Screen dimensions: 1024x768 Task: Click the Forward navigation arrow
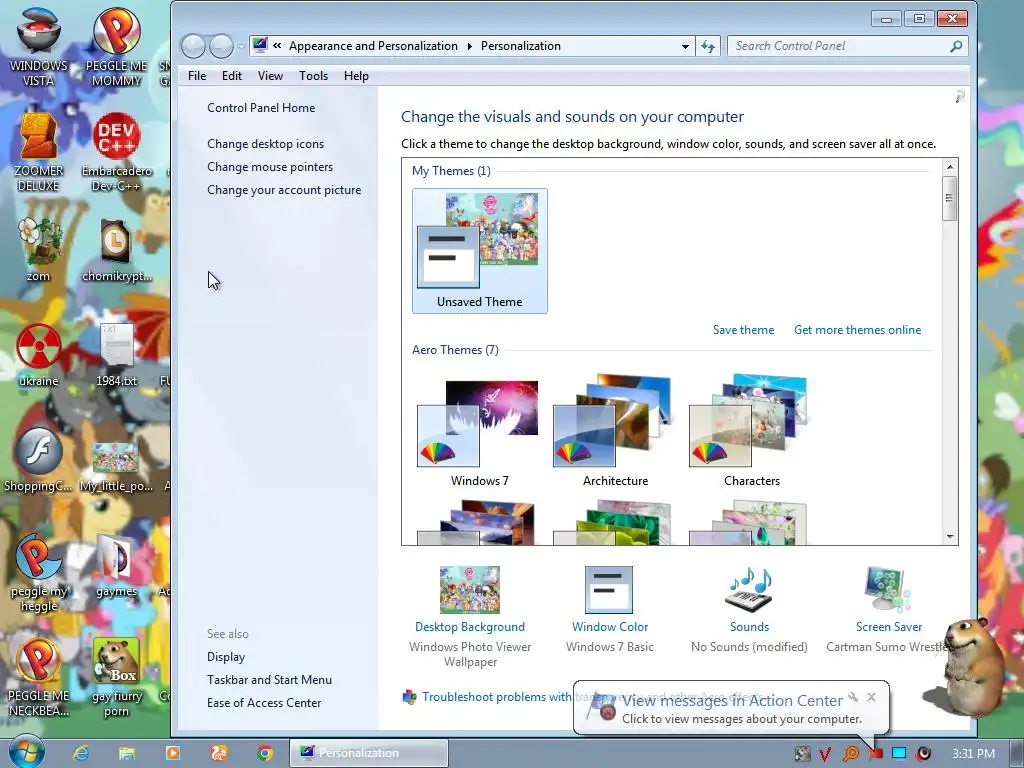[221, 46]
